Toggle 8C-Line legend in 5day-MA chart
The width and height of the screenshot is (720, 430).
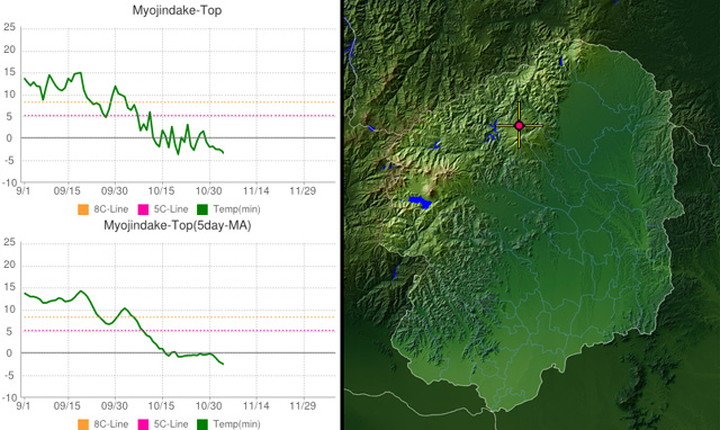point(103,424)
